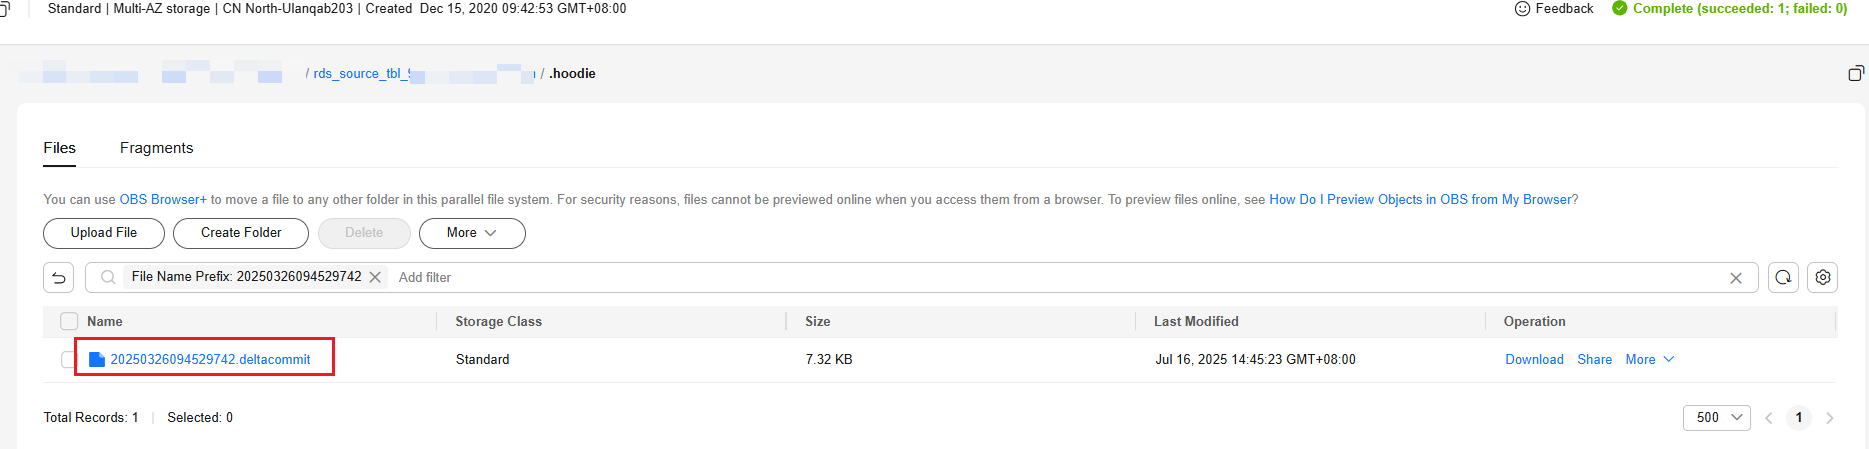Click the Add filter input field

(x=800, y=278)
